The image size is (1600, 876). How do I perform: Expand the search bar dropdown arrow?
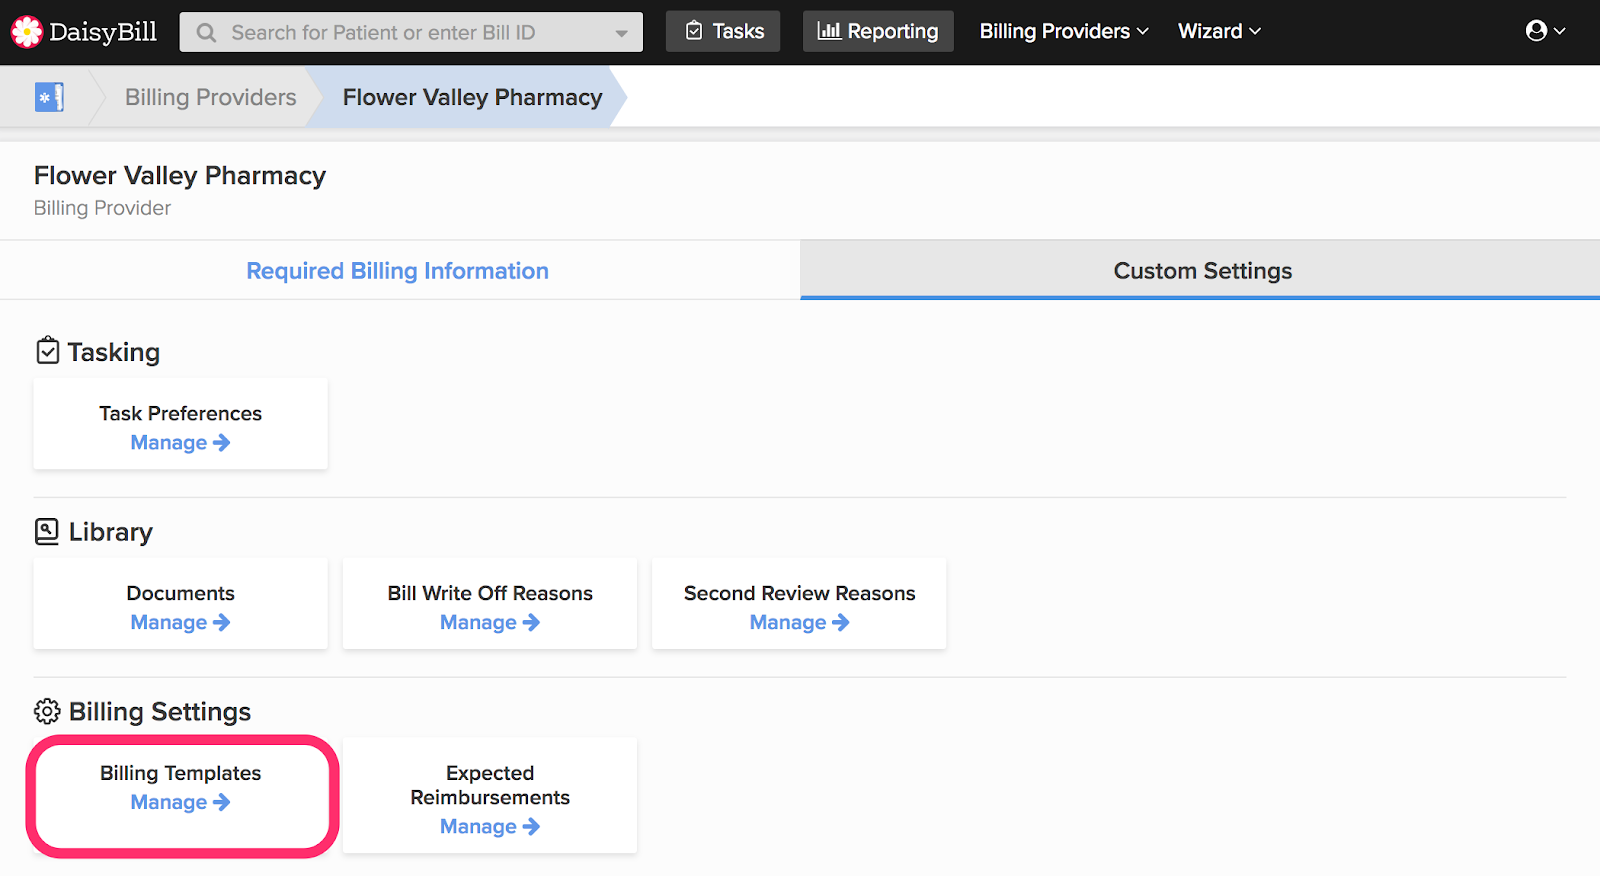pyautogui.click(x=622, y=33)
